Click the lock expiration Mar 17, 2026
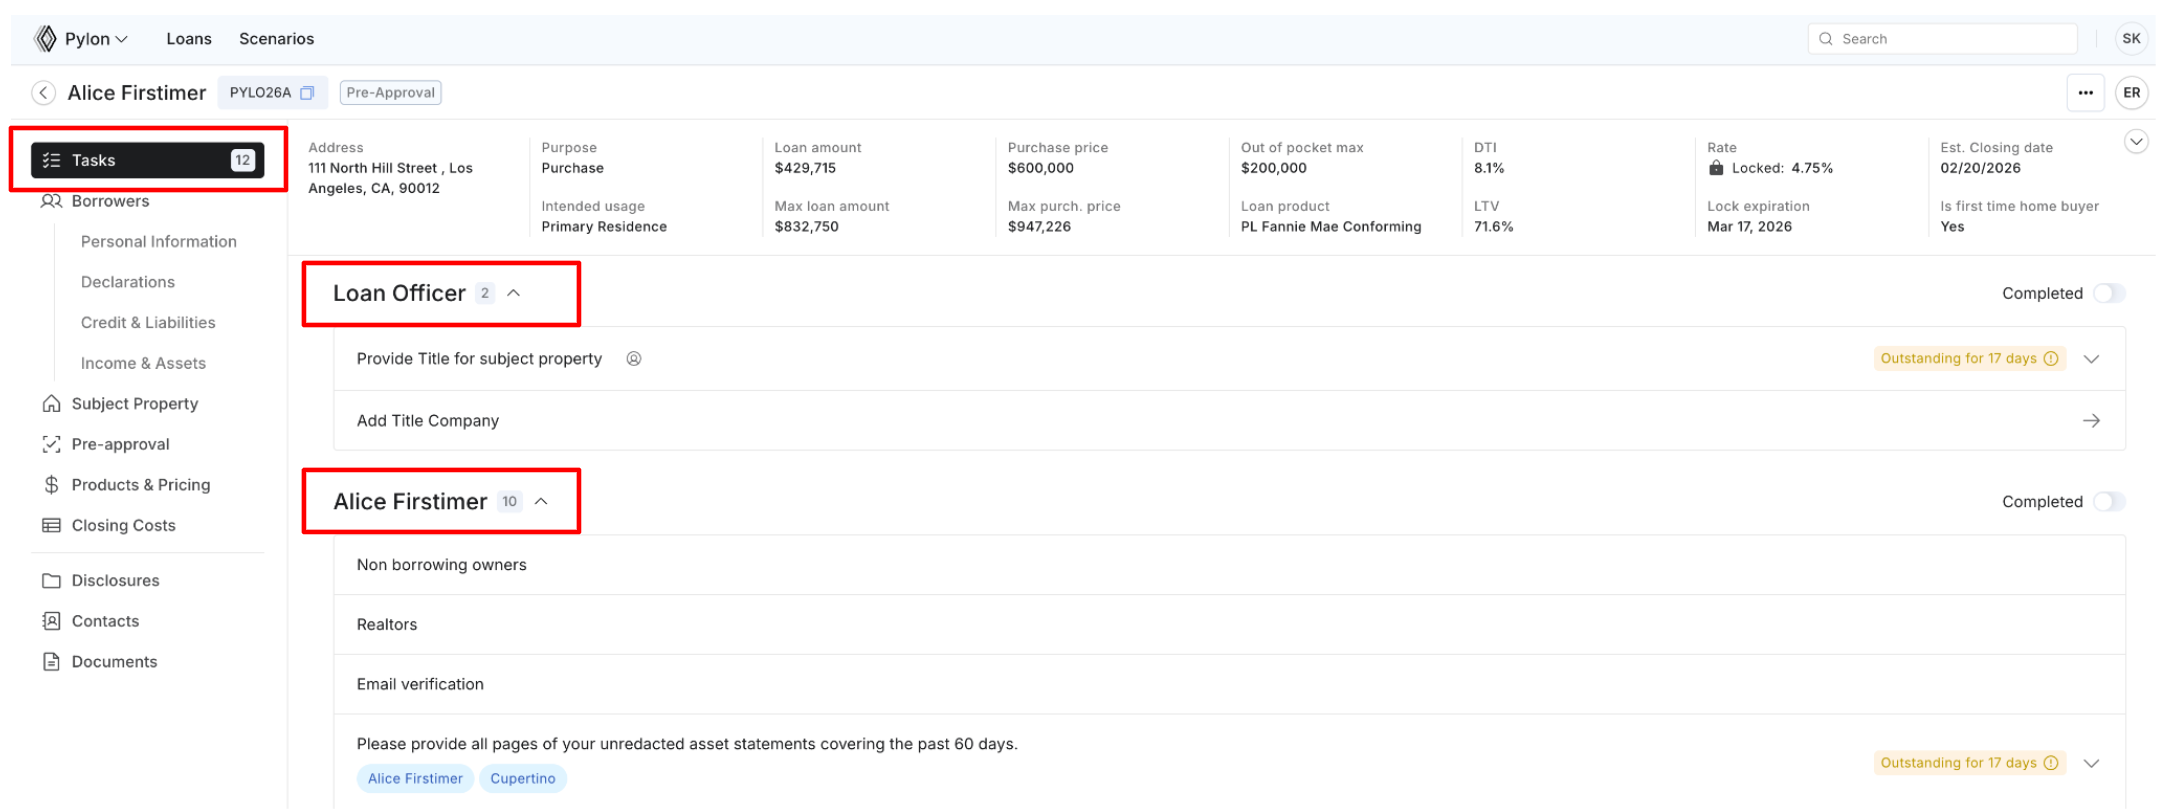 pyautogui.click(x=1749, y=227)
